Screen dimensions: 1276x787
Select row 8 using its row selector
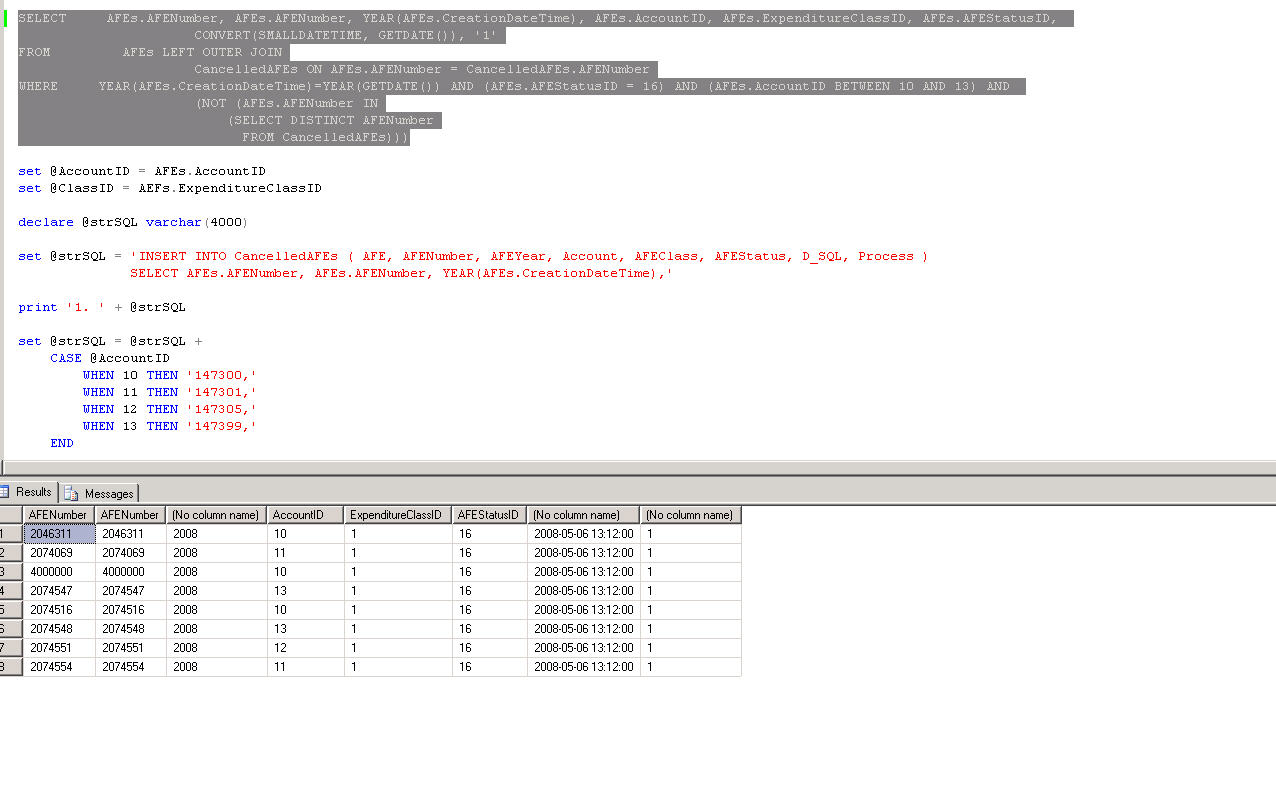coord(9,666)
